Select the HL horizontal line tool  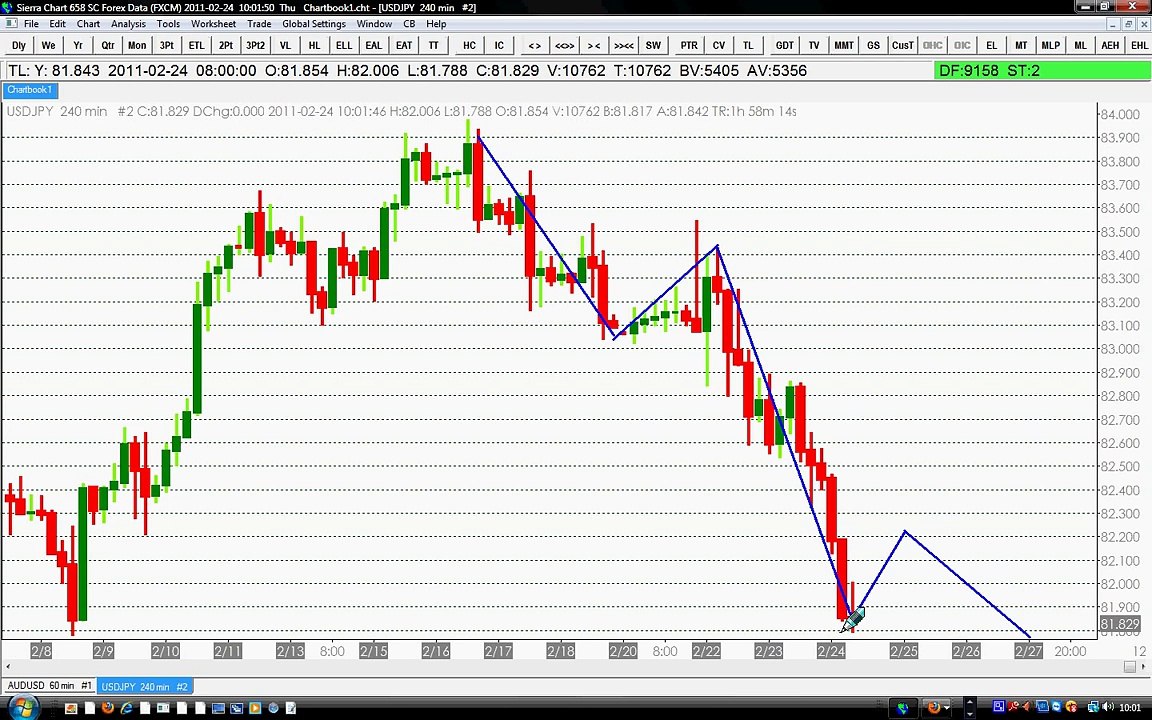click(x=314, y=46)
